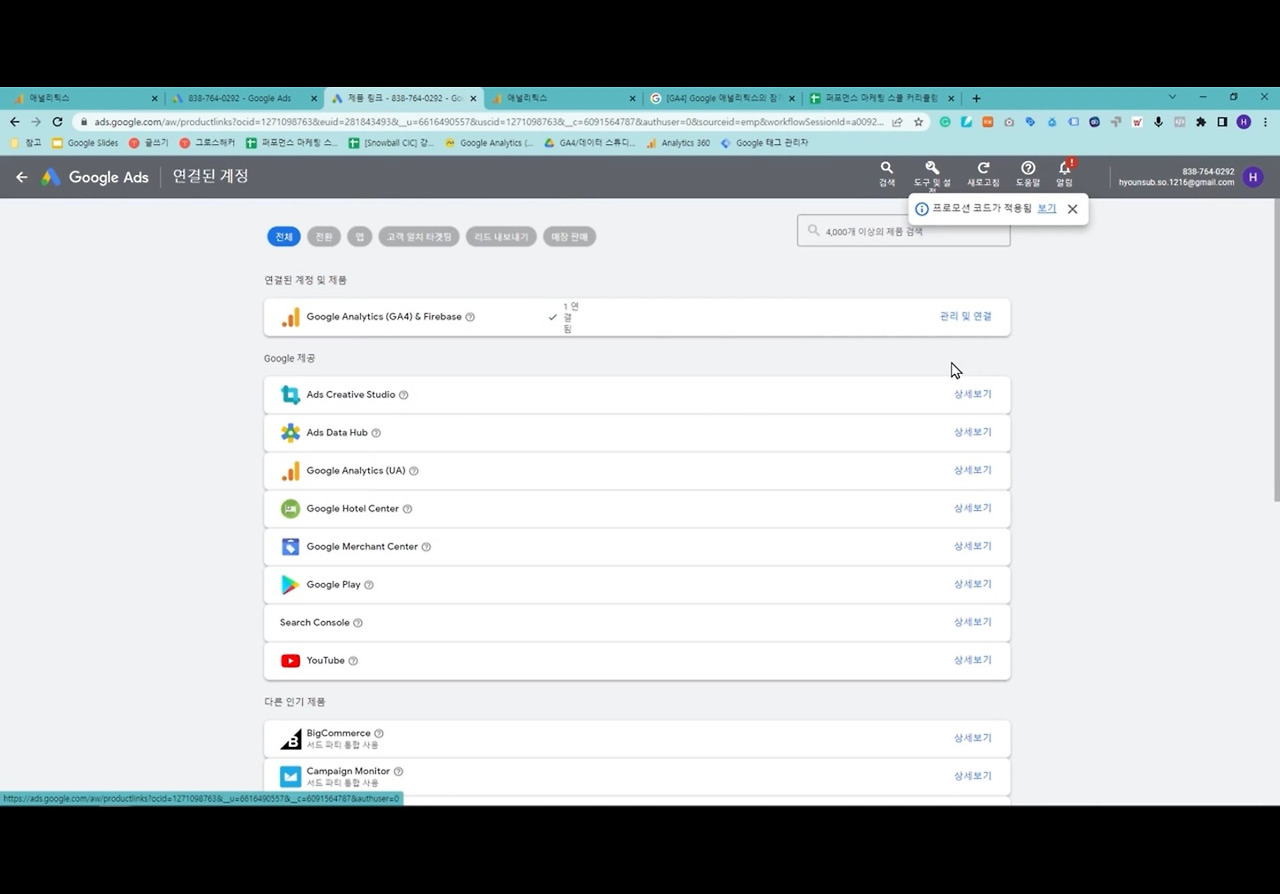Screen dimensions: 1280x894
Task: Open a new browser tab
Action: coord(976,98)
